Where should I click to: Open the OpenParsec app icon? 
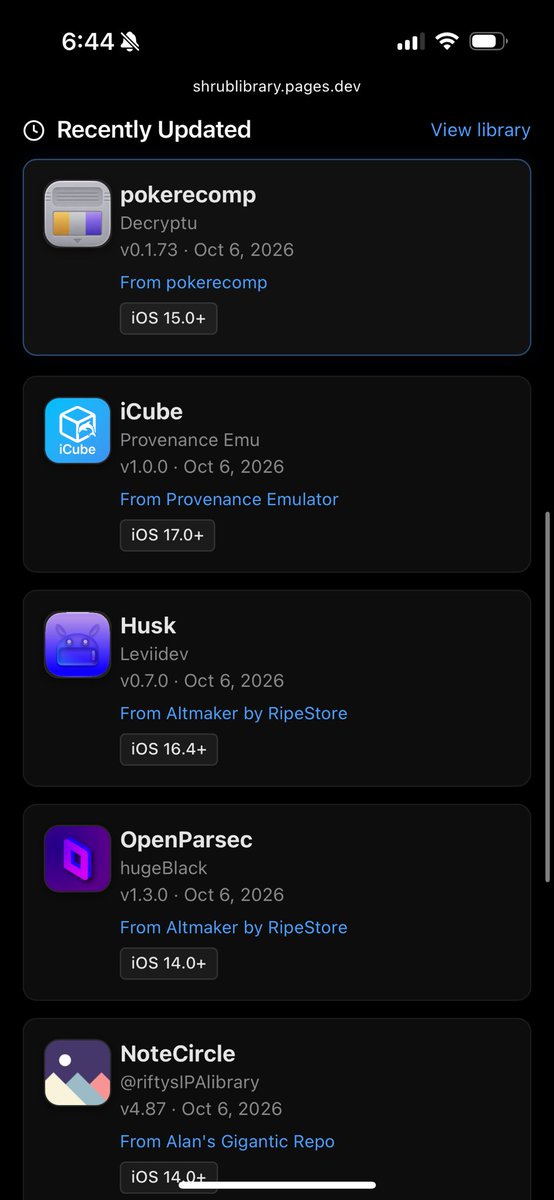click(78, 859)
